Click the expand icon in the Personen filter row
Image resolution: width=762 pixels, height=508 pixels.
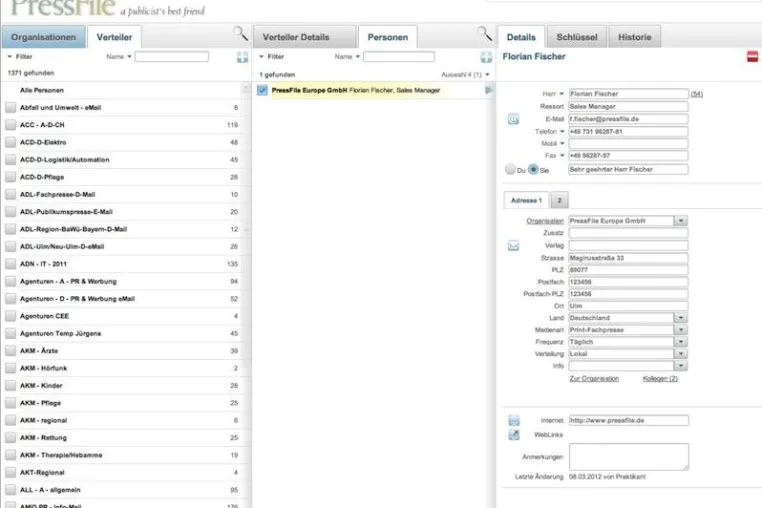tap(486, 57)
